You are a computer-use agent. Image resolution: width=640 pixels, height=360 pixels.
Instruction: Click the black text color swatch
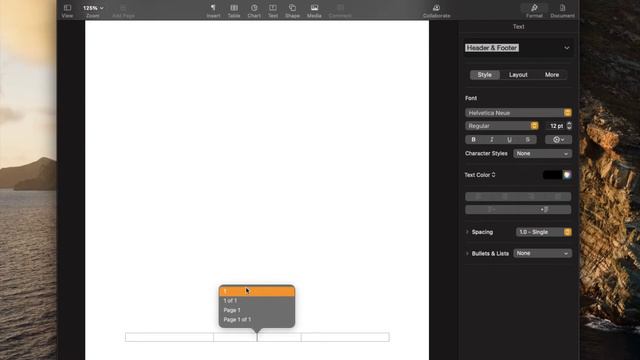click(x=552, y=175)
